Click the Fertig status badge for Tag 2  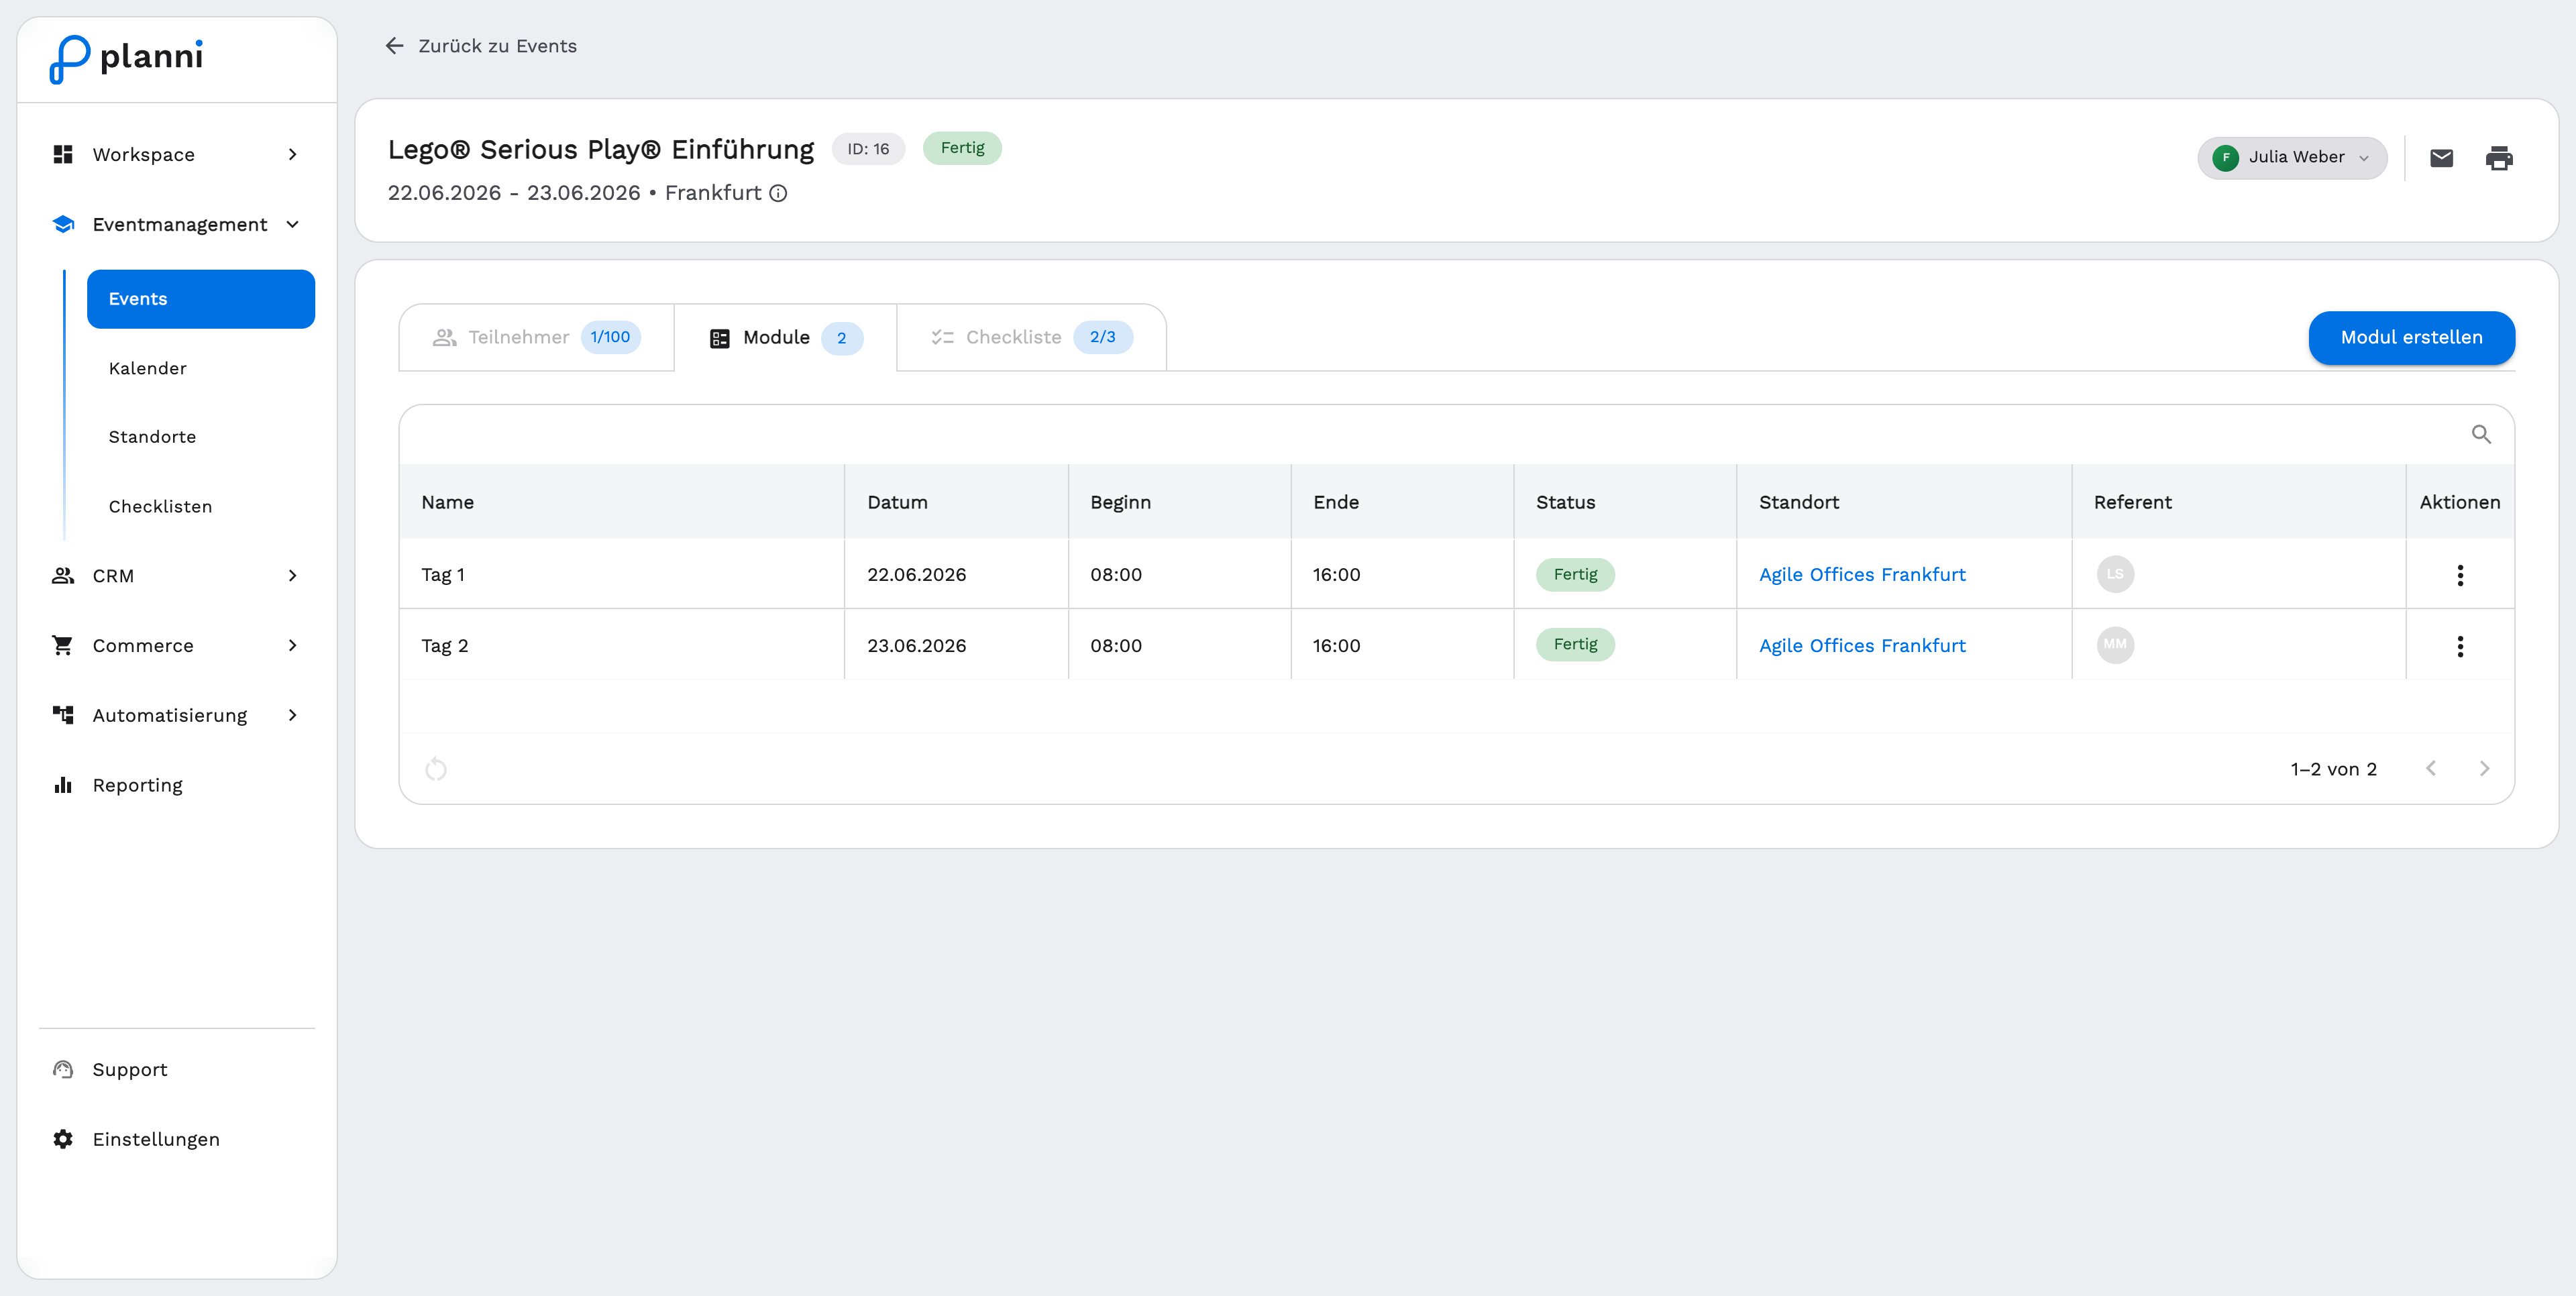(1575, 645)
